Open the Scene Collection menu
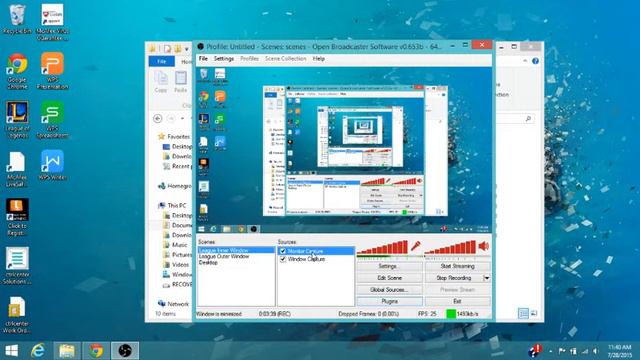The image size is (640, 360). point(285,59)
